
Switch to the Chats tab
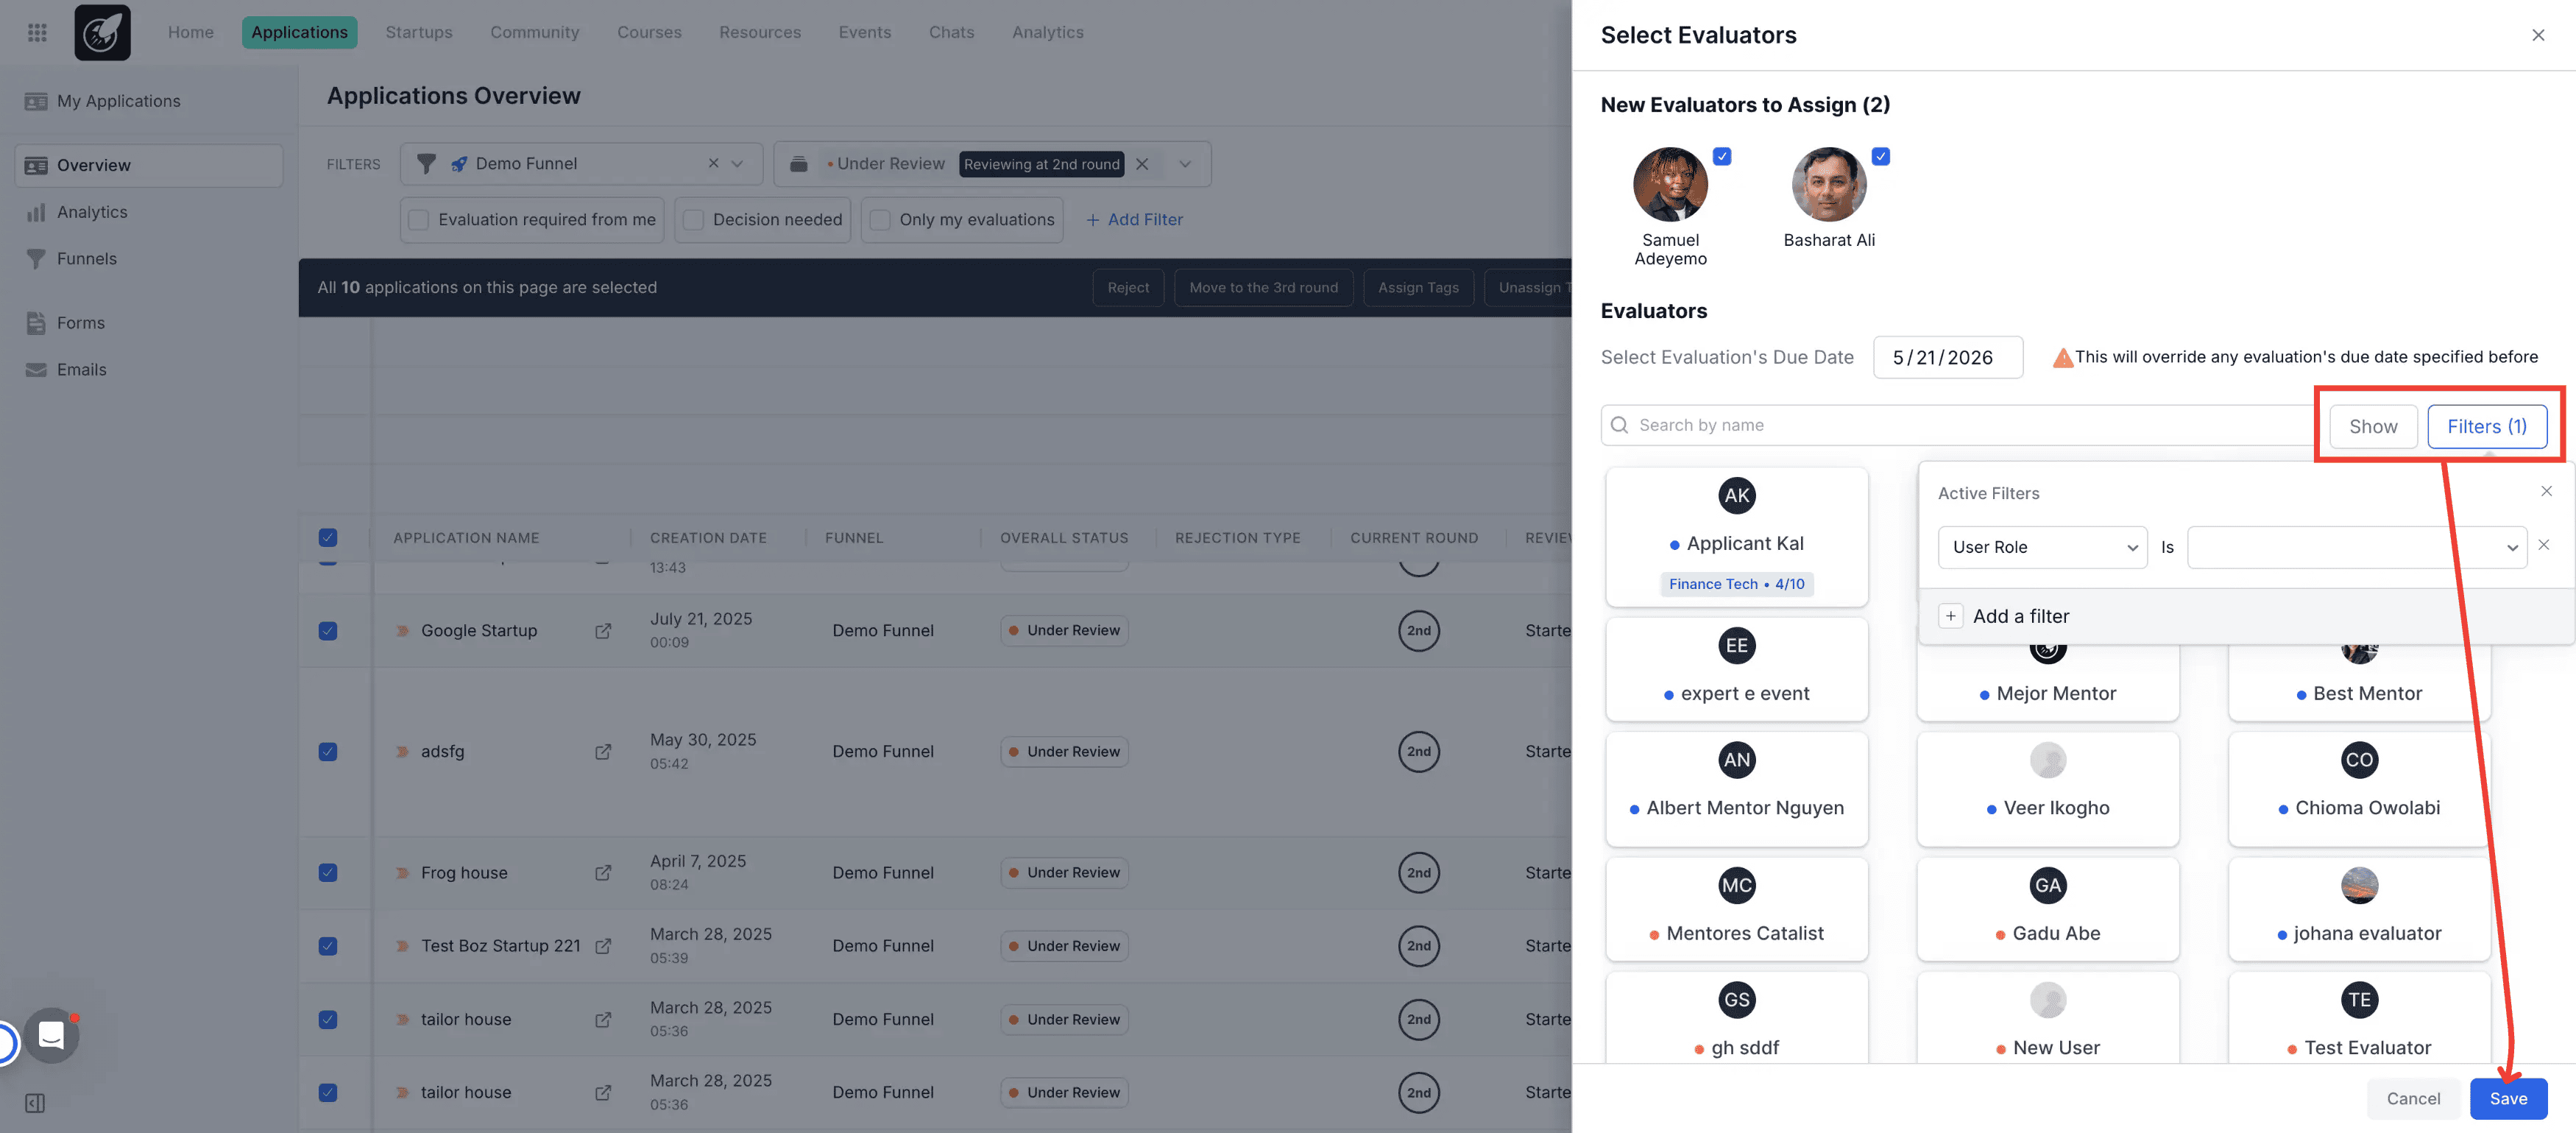(x=951, y=32)
